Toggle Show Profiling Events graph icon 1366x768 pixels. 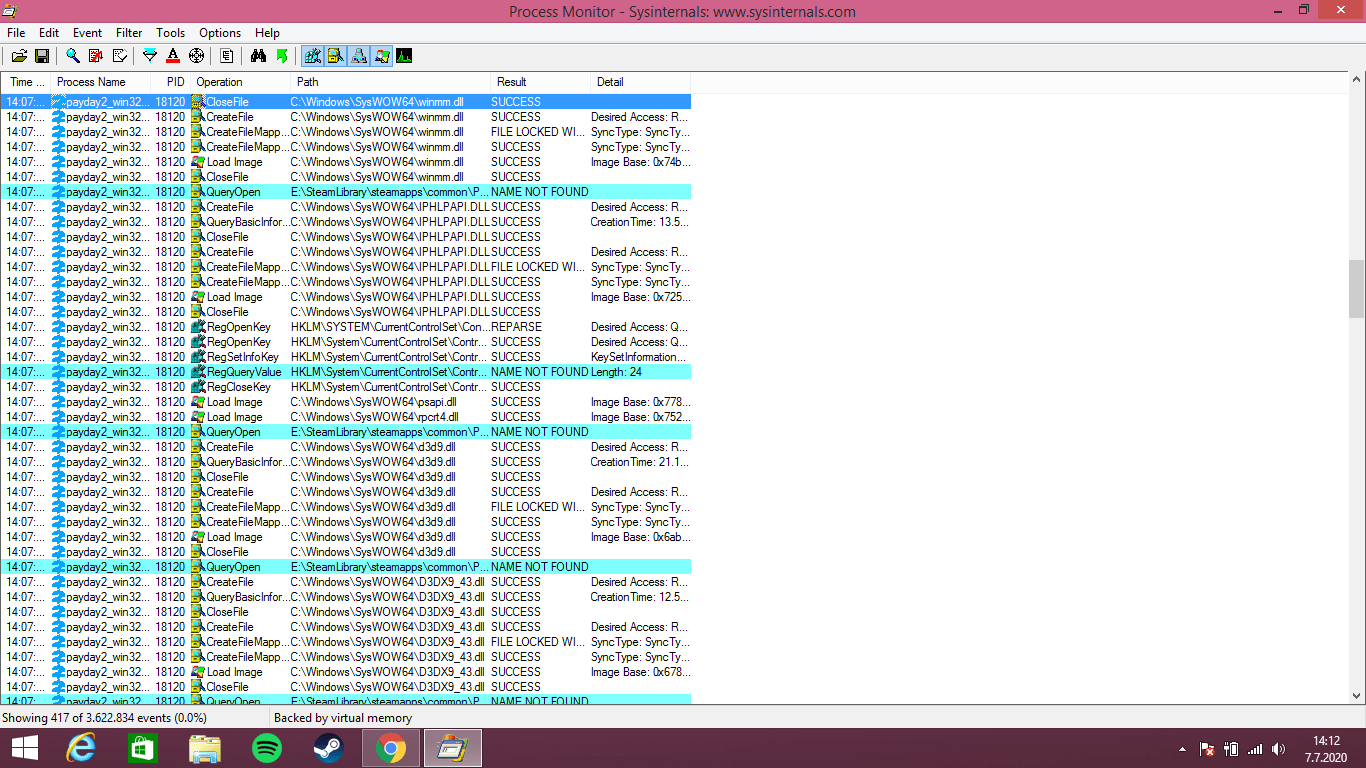point(404,56)
